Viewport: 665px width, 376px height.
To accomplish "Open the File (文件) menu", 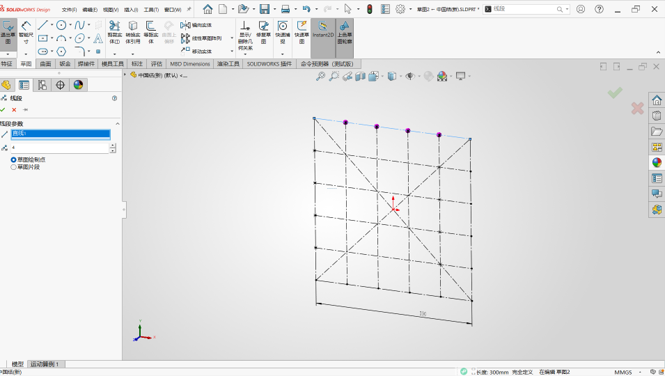I will pos(69,9).
